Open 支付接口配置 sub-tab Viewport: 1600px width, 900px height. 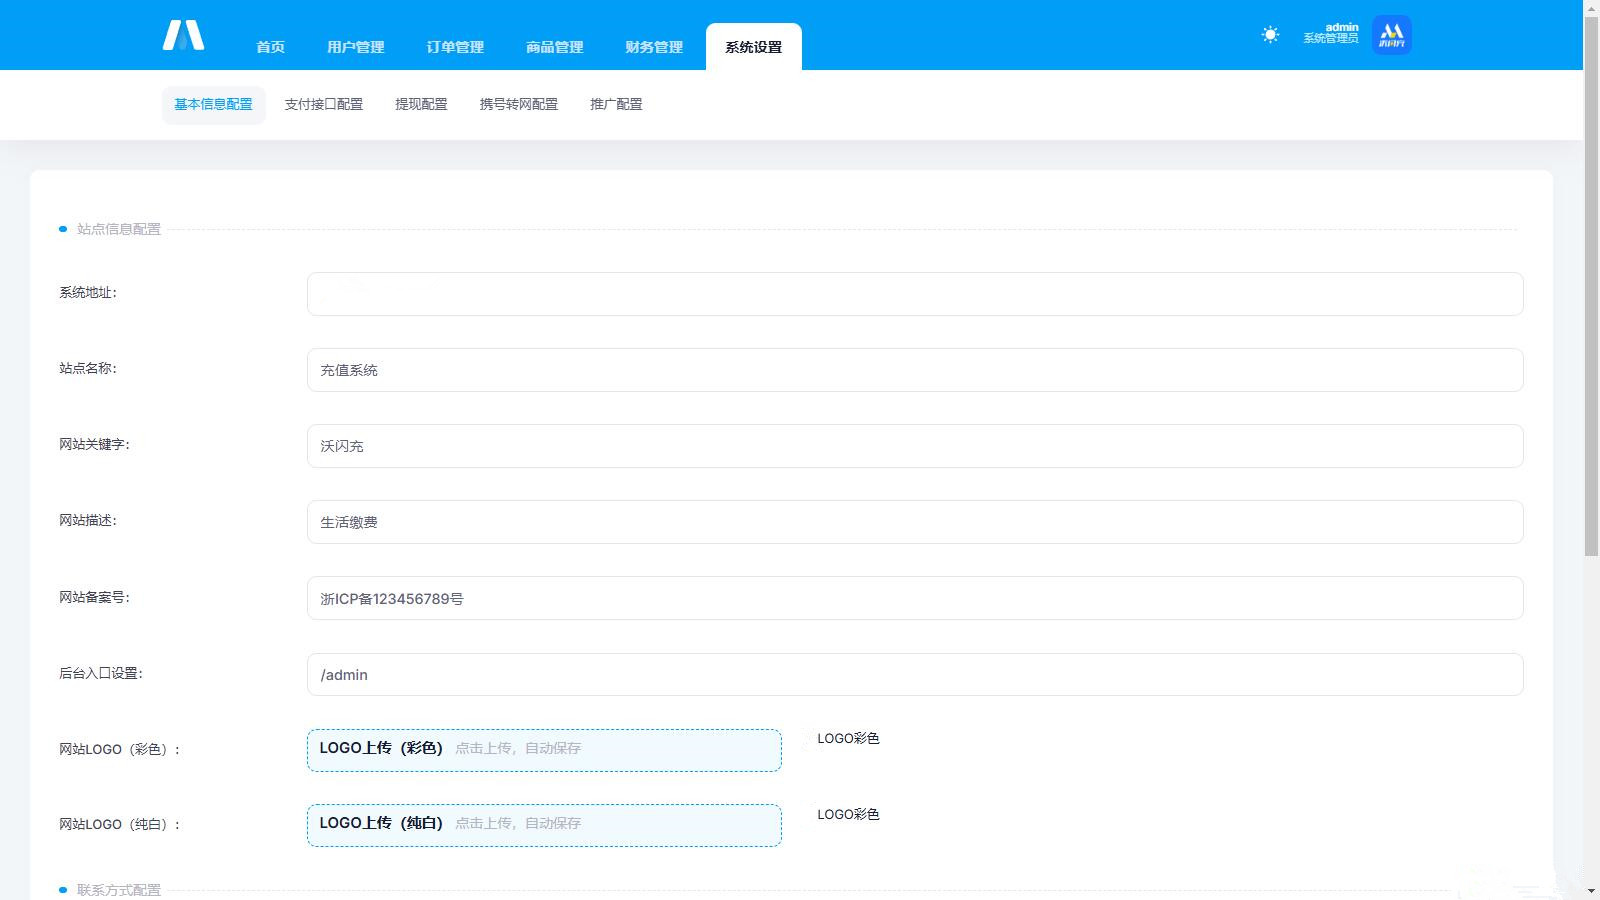323,104
